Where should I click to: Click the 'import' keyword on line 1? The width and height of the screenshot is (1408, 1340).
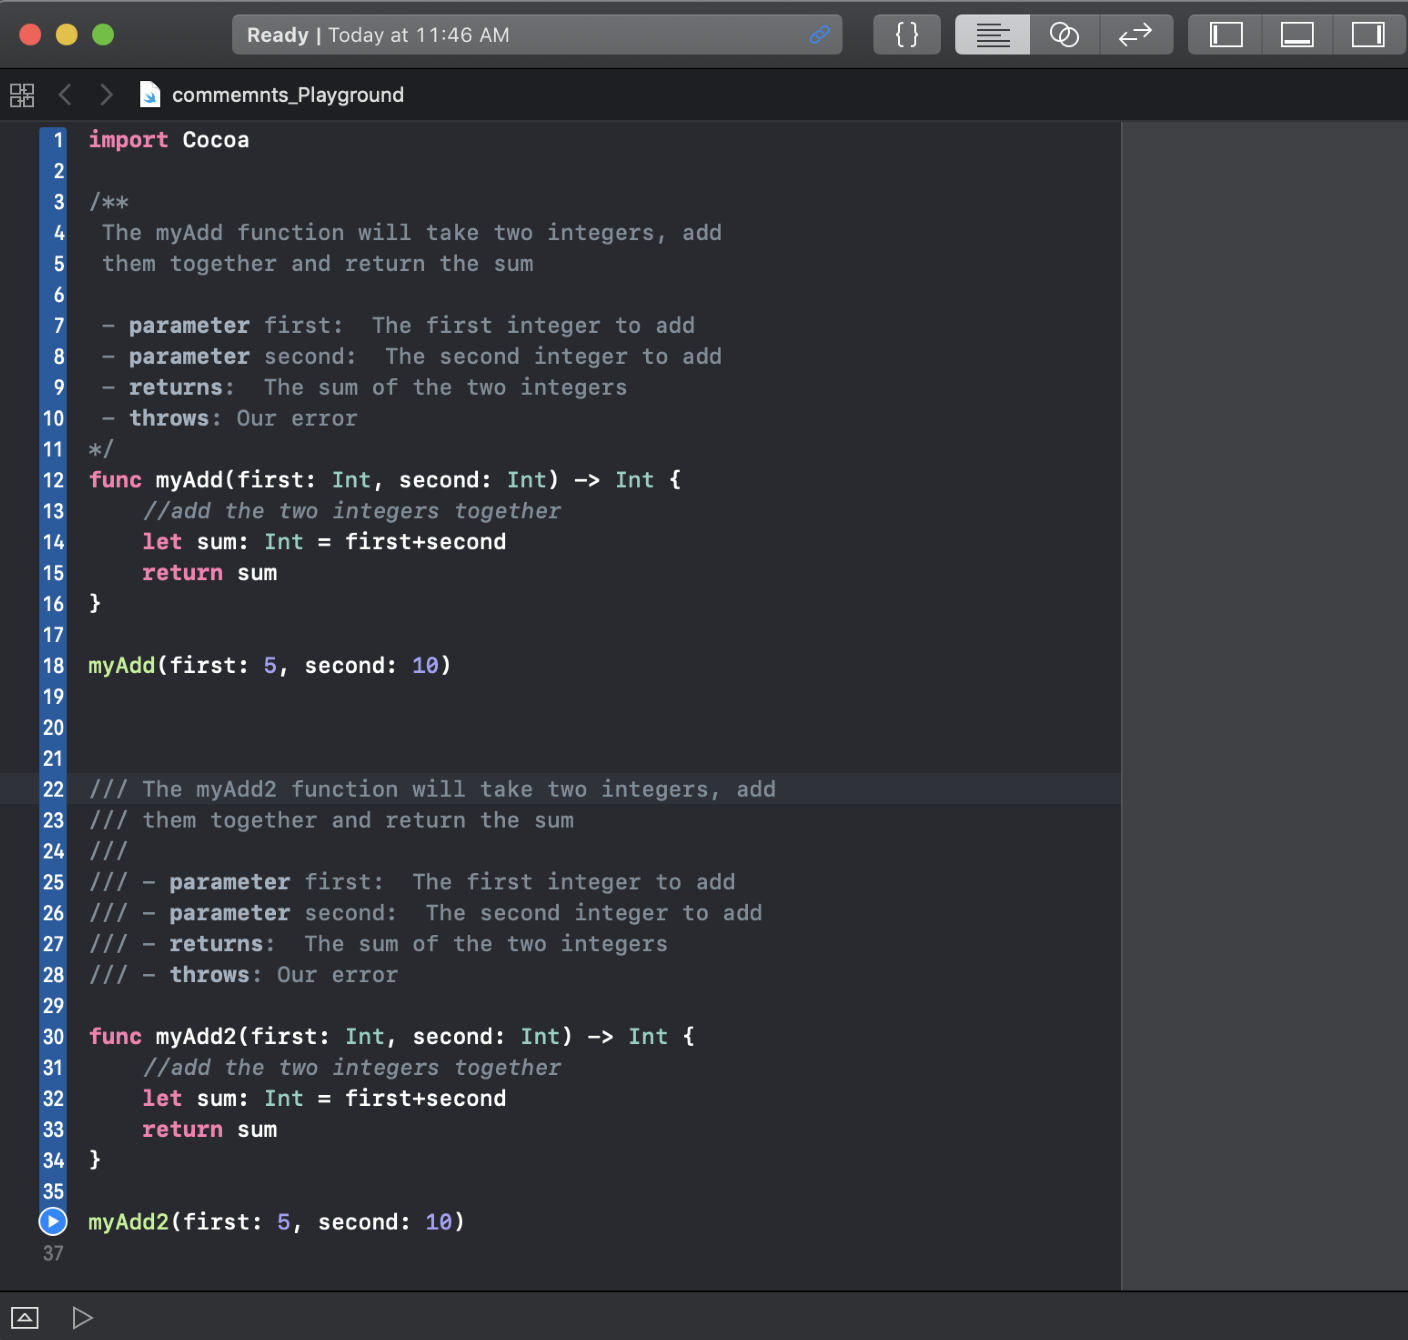click(128, 140)
